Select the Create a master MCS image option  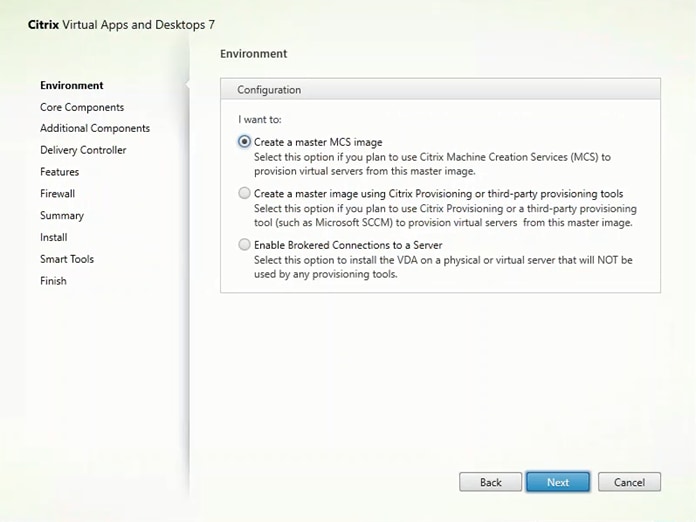[x=245, y=142]
